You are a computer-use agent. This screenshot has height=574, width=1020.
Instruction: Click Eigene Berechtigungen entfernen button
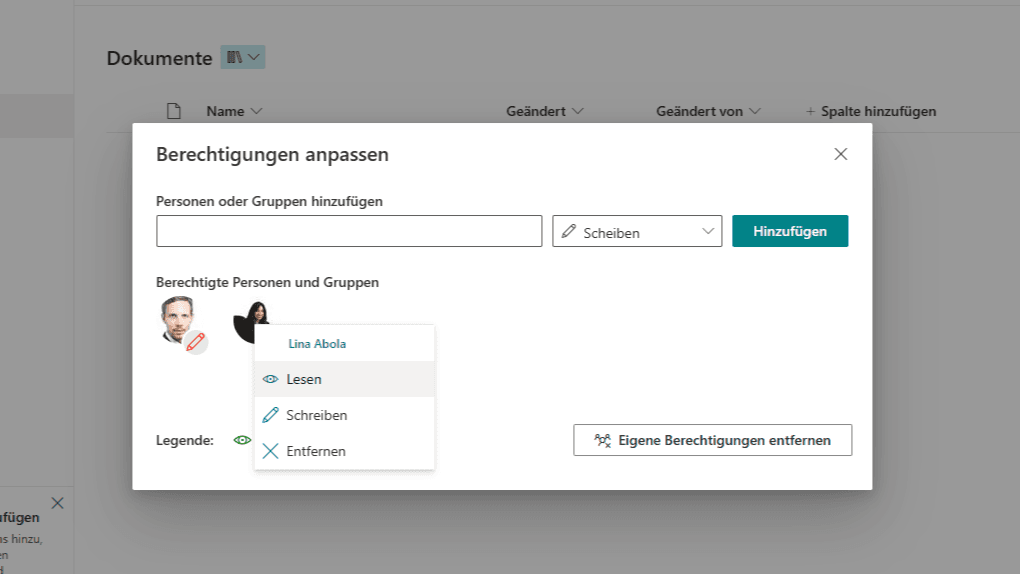click(x=712, y=440)
